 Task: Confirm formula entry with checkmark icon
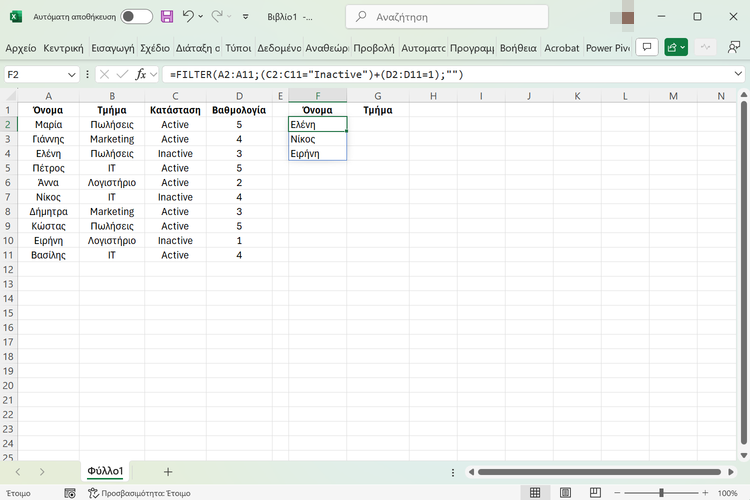click(122, 74)
